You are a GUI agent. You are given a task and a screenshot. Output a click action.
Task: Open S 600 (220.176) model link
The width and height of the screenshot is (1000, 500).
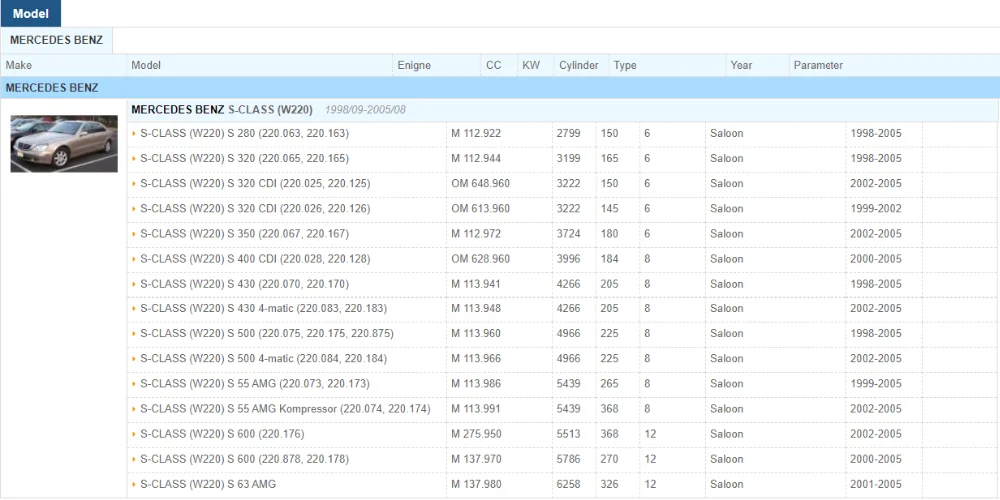click(x=222, y=434)
